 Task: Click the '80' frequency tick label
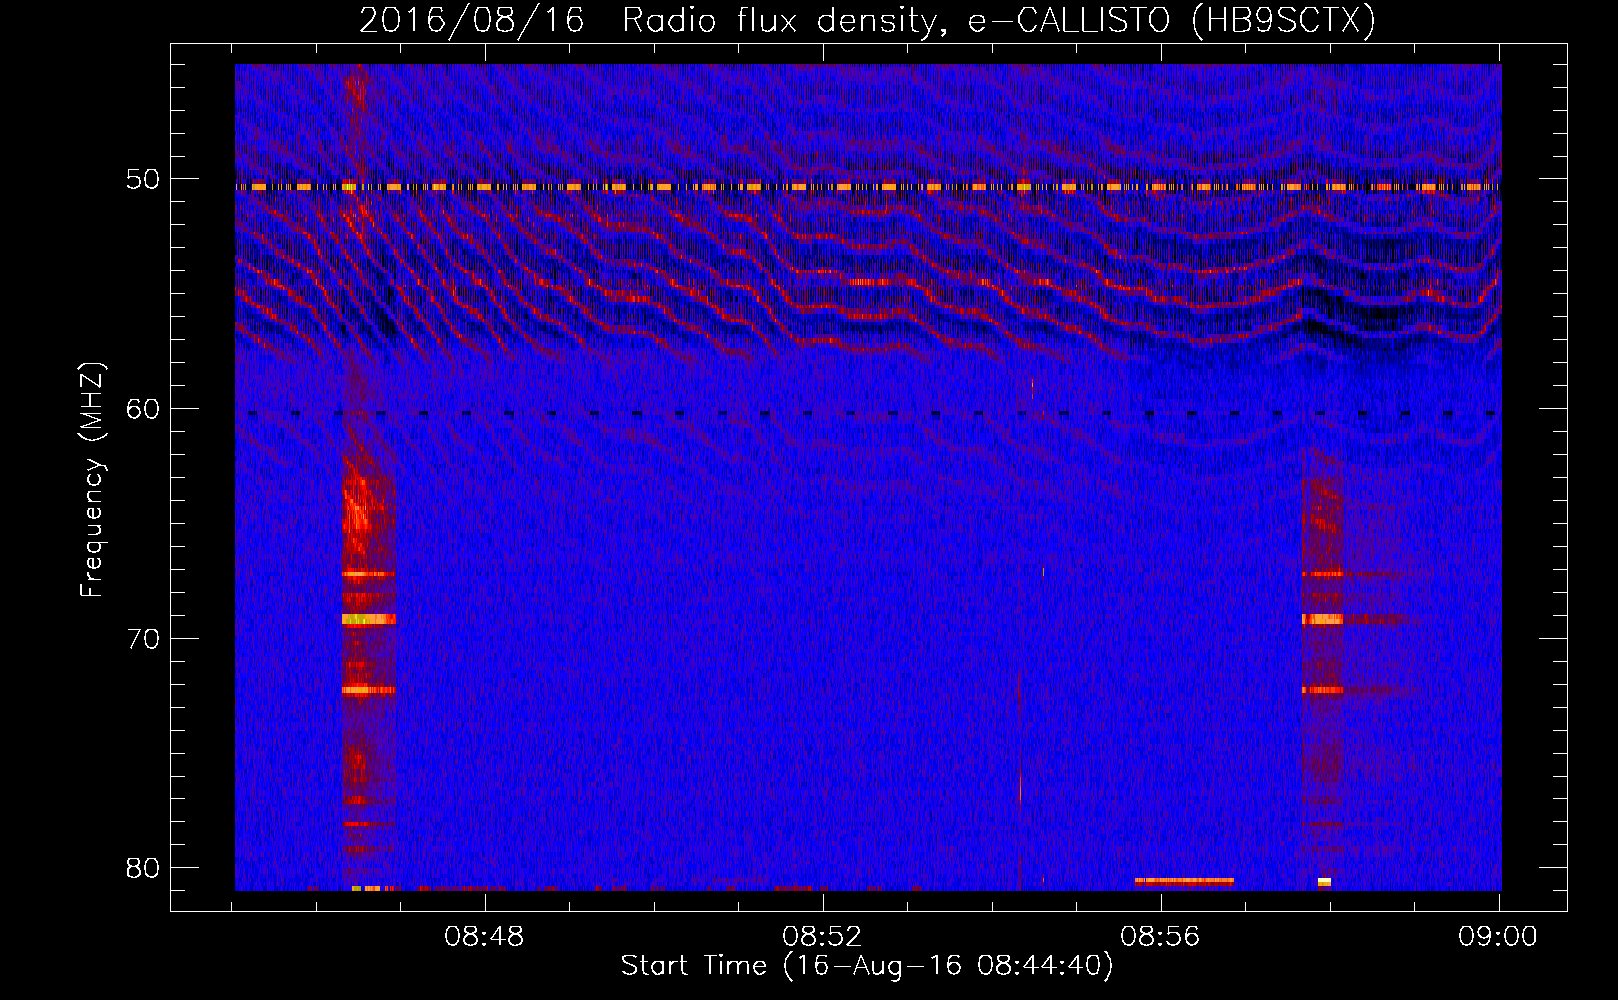143,868
